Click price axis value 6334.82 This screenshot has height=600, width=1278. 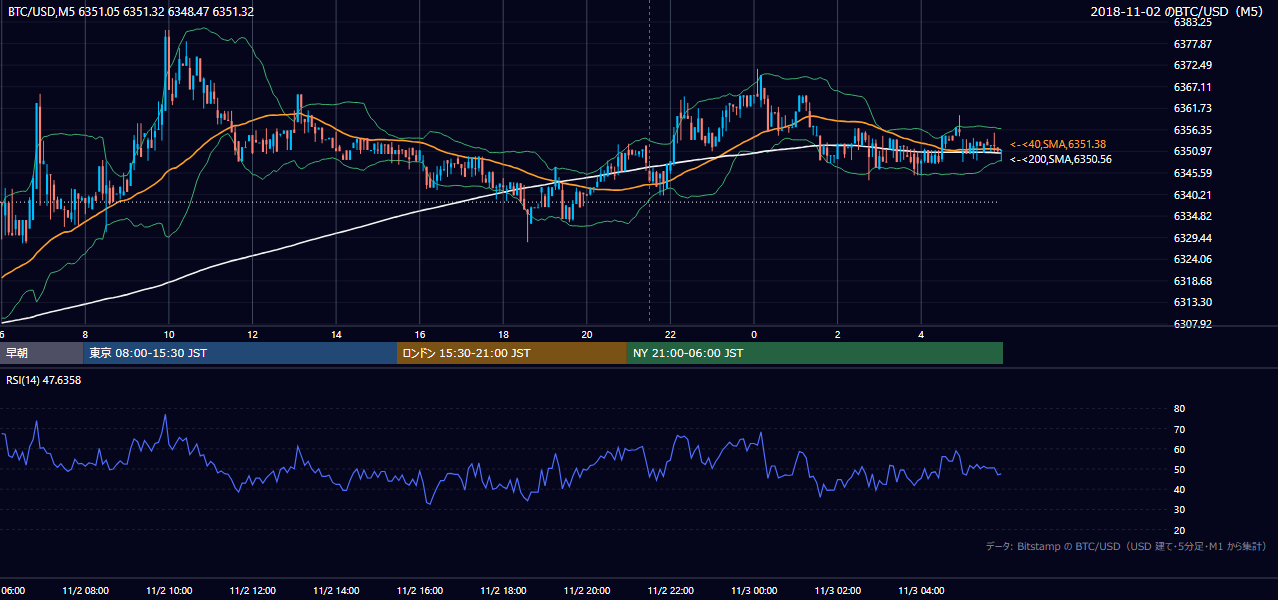pyautogui.click(x=1193, y=216)
